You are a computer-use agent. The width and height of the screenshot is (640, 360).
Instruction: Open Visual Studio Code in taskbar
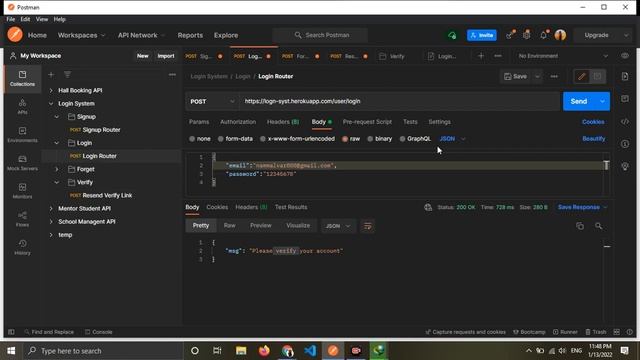coord(310,351)
